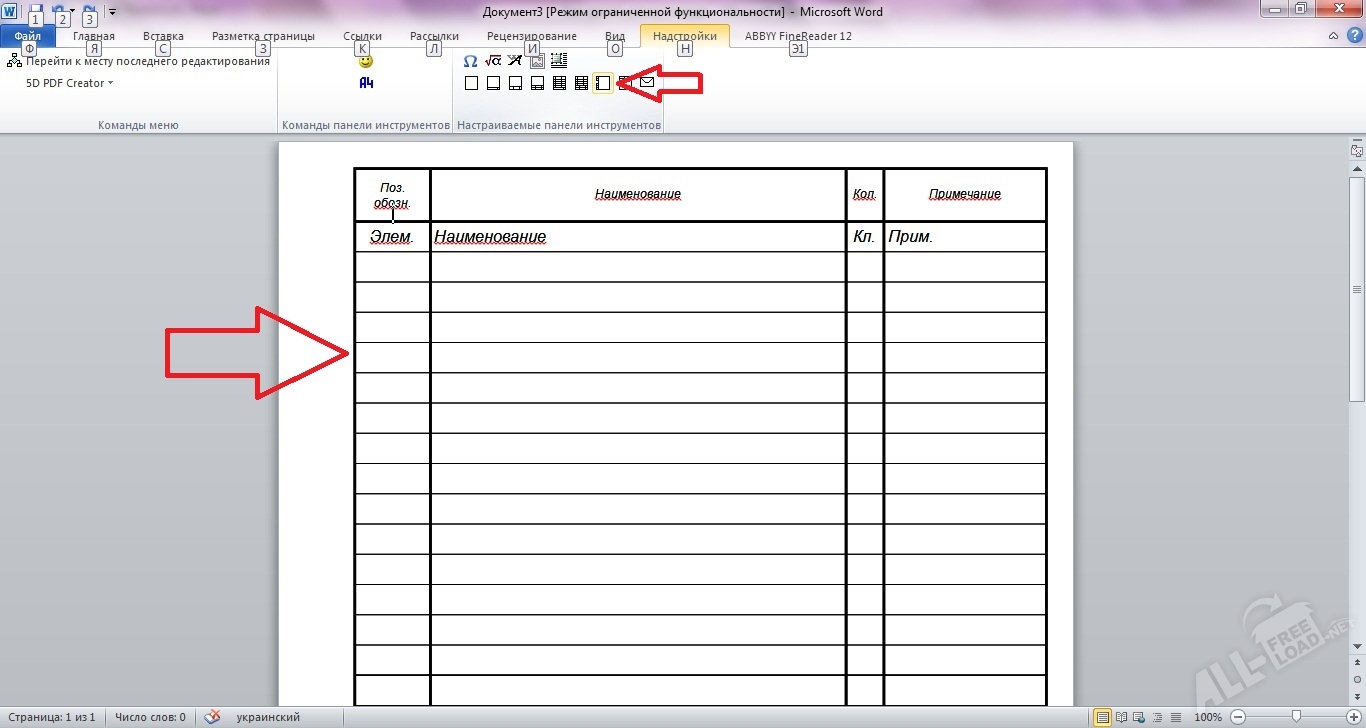Click the highlighted frame template icon
This screenshot has height=728, width=1366.
click(x=603, y=83)
